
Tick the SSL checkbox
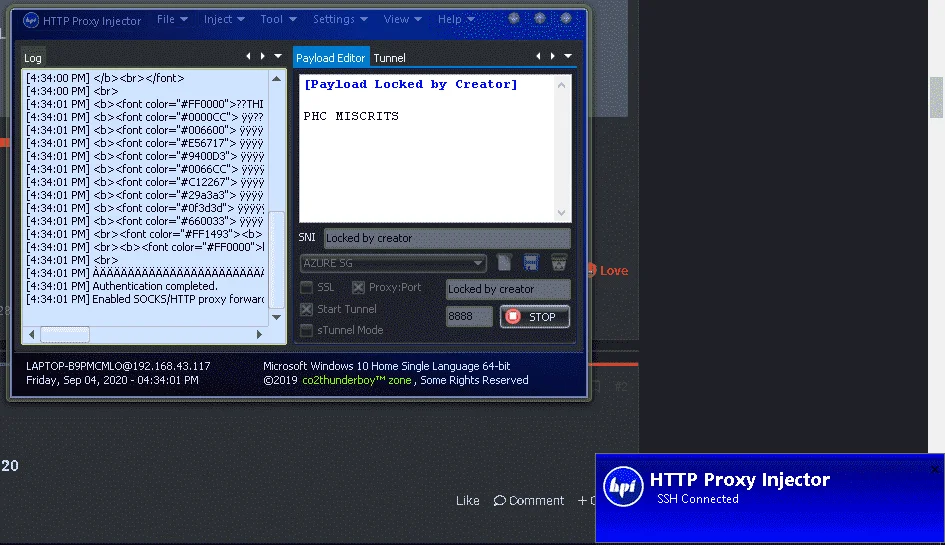(x=307, y=288)
